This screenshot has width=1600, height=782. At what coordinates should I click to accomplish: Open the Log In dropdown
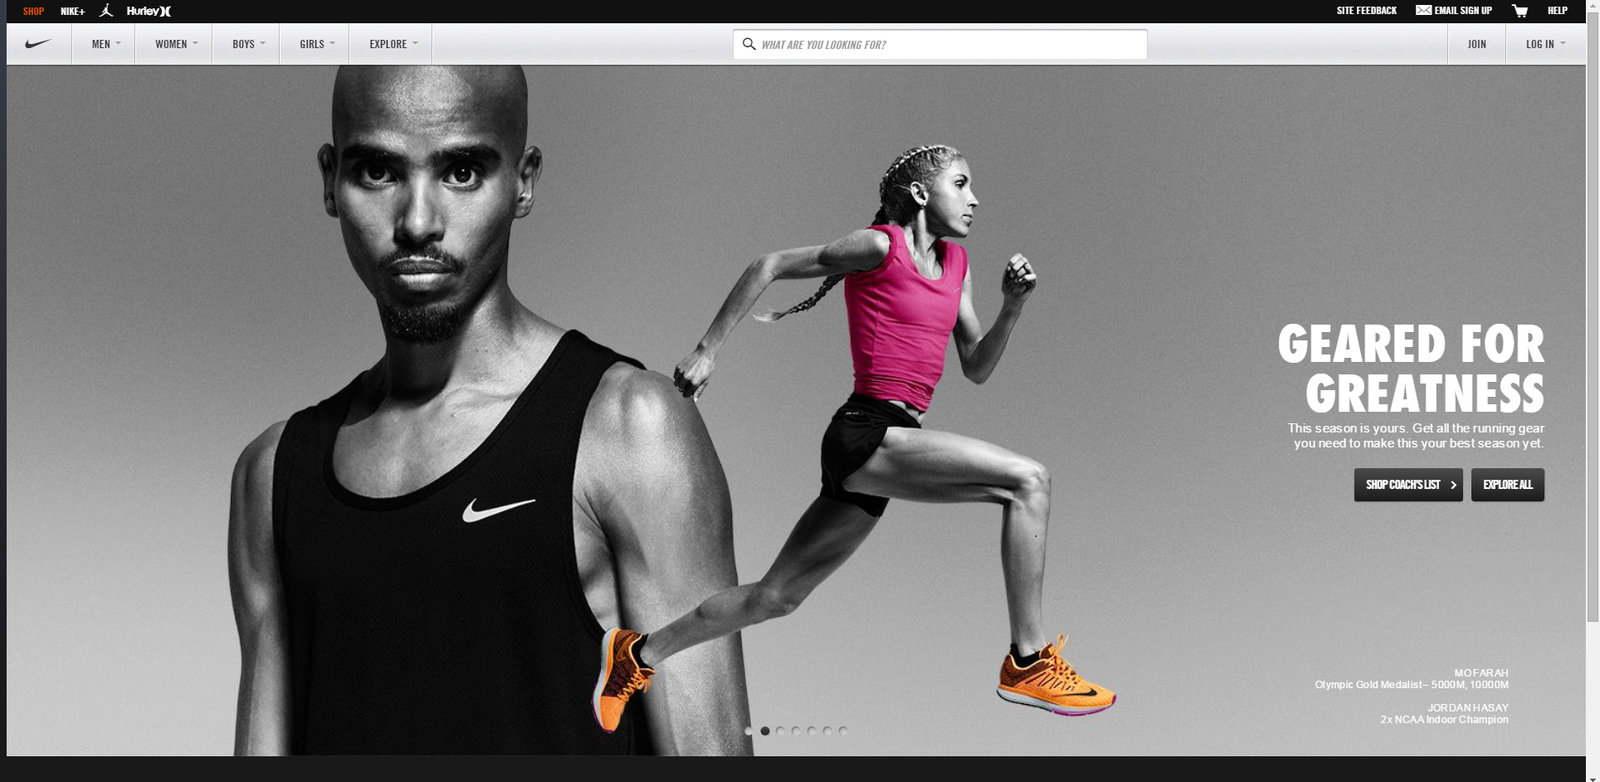click(x=1545, y=44)
